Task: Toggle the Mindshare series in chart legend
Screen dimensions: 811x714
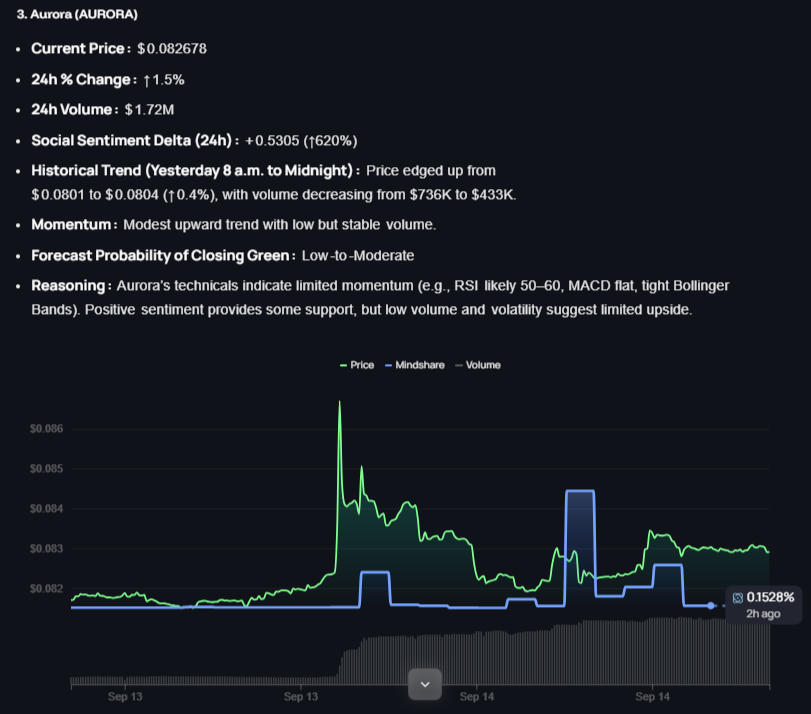Action: pos(415,365)
